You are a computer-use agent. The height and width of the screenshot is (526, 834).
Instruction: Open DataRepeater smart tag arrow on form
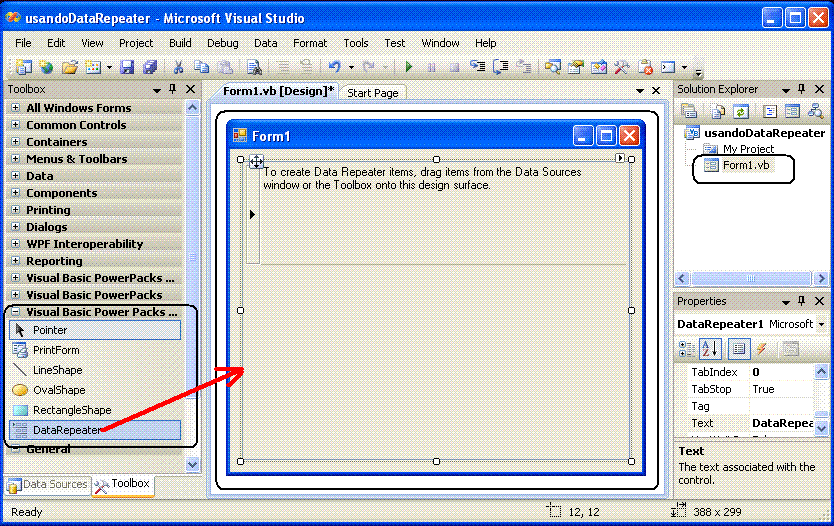click(620, 158)
